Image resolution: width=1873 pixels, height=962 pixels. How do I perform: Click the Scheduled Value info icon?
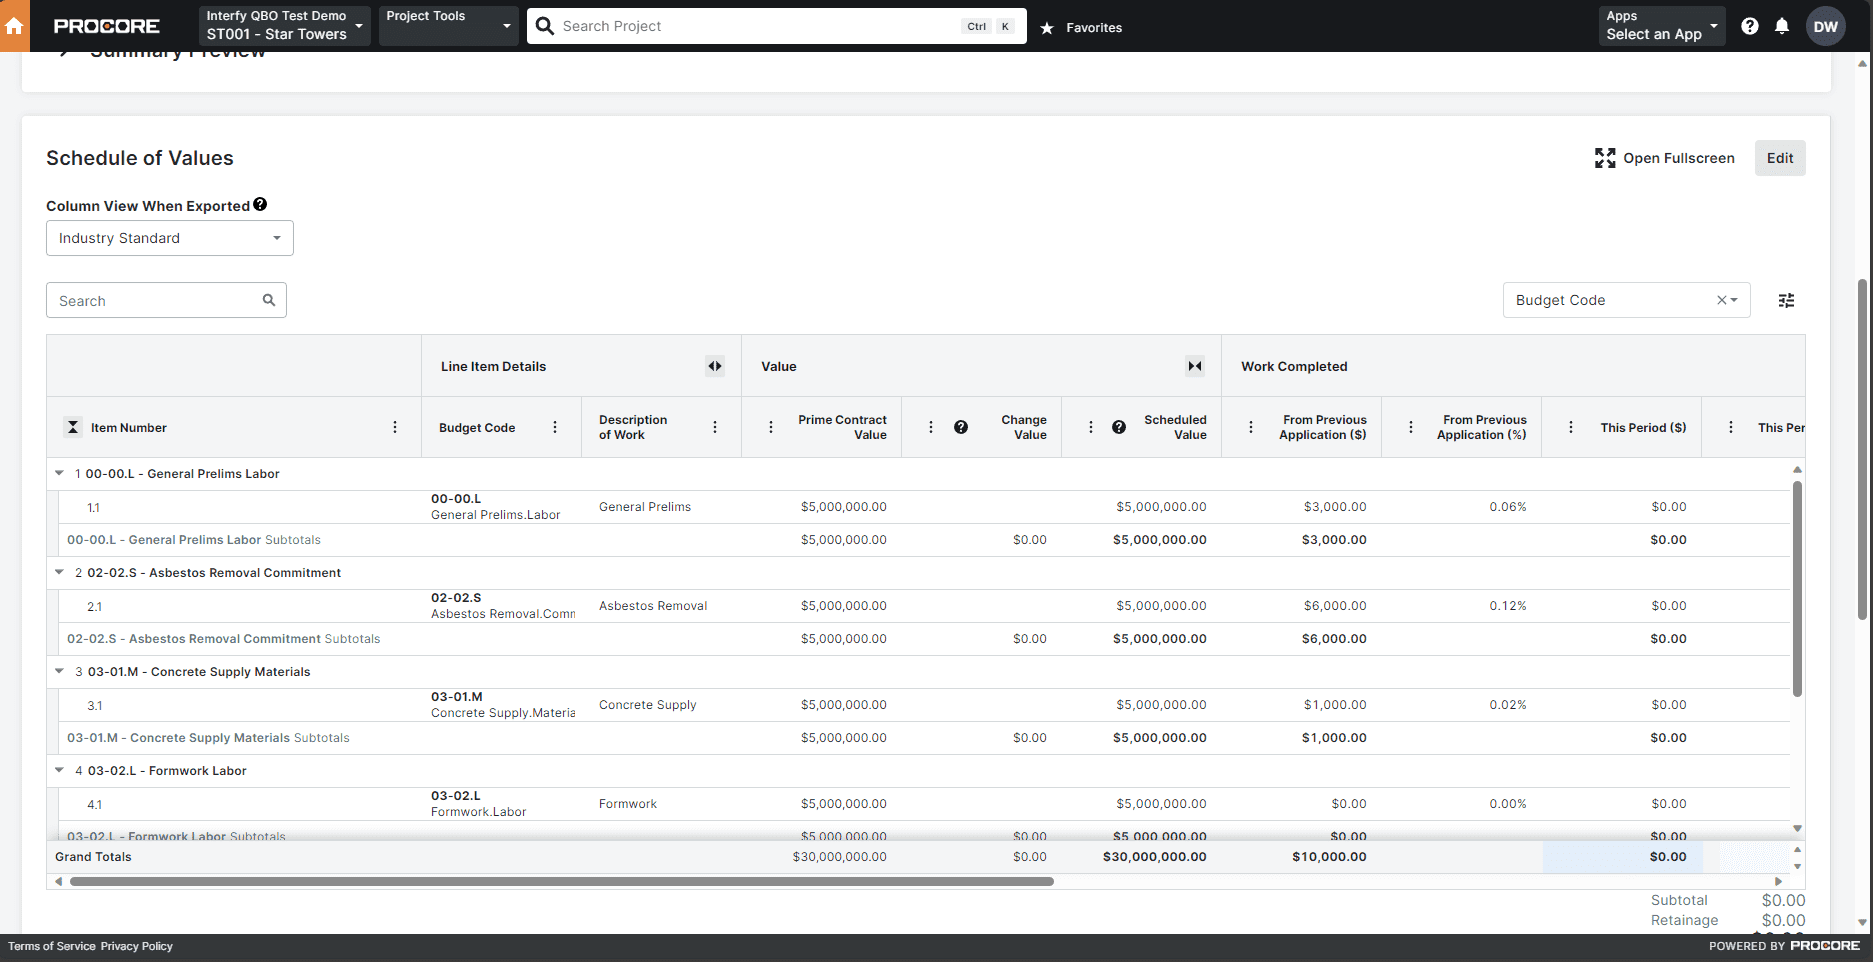[x=1119, y=428]
